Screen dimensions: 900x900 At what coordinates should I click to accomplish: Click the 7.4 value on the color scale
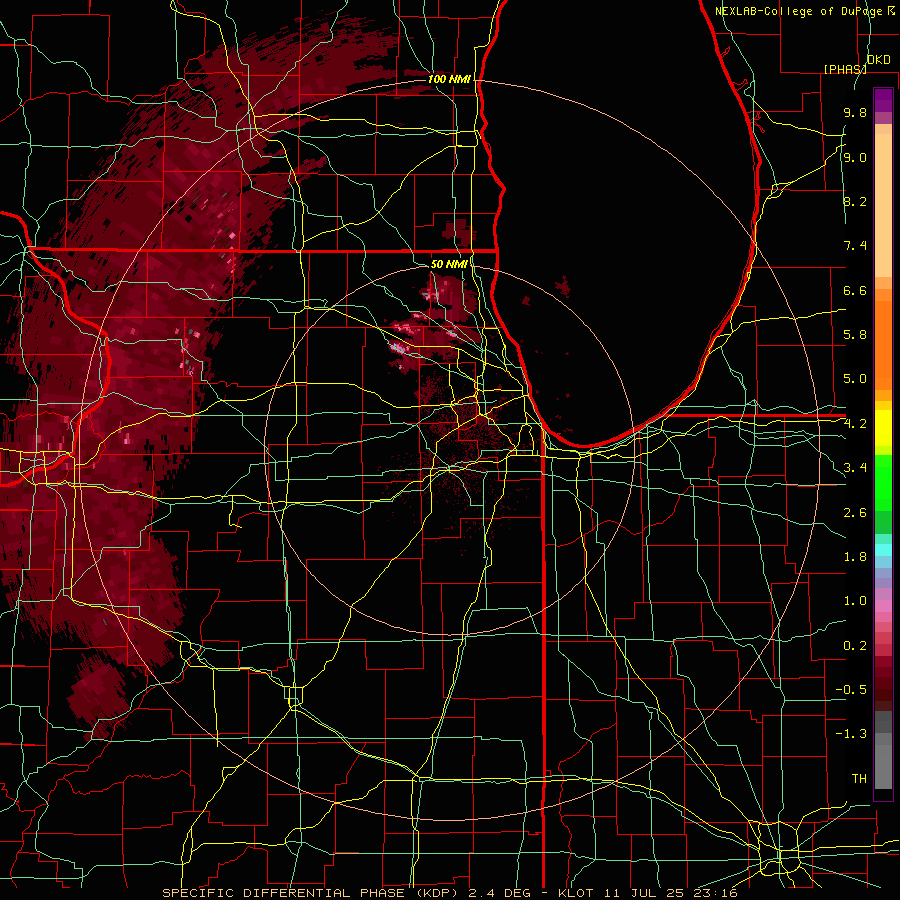click(855, 246)
